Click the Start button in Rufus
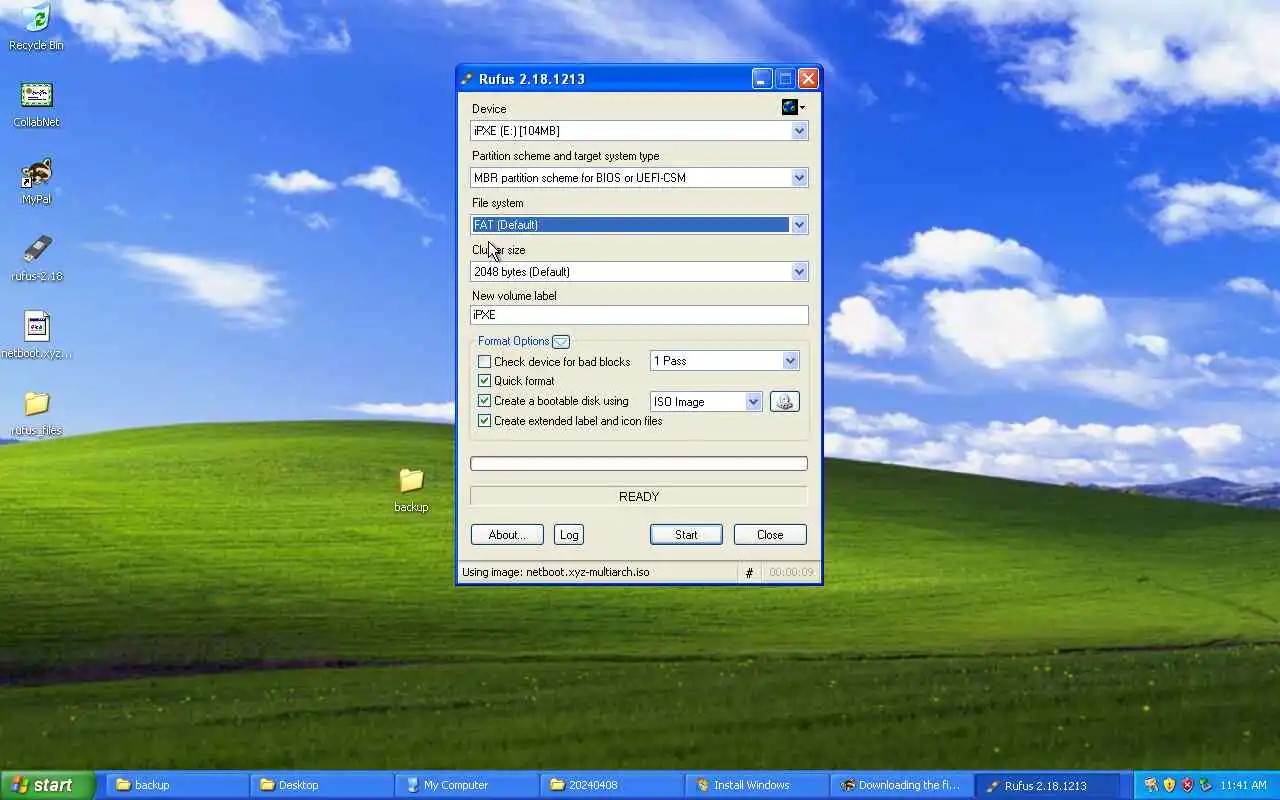The width and height of the screenshot is (1280, 800). [686, 535]
